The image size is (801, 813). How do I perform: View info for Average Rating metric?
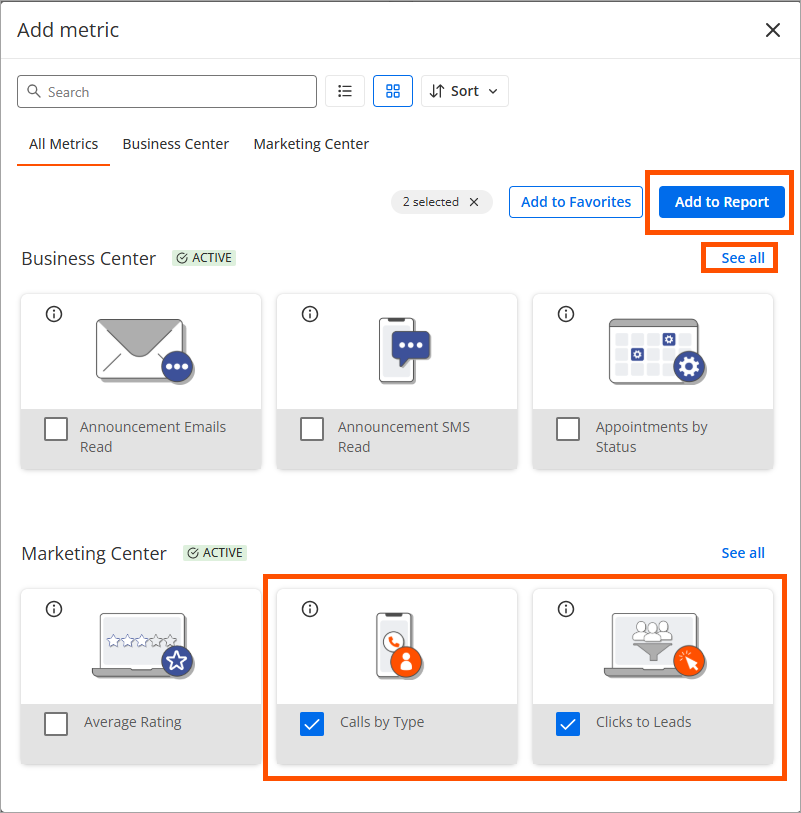pos(55,609)
